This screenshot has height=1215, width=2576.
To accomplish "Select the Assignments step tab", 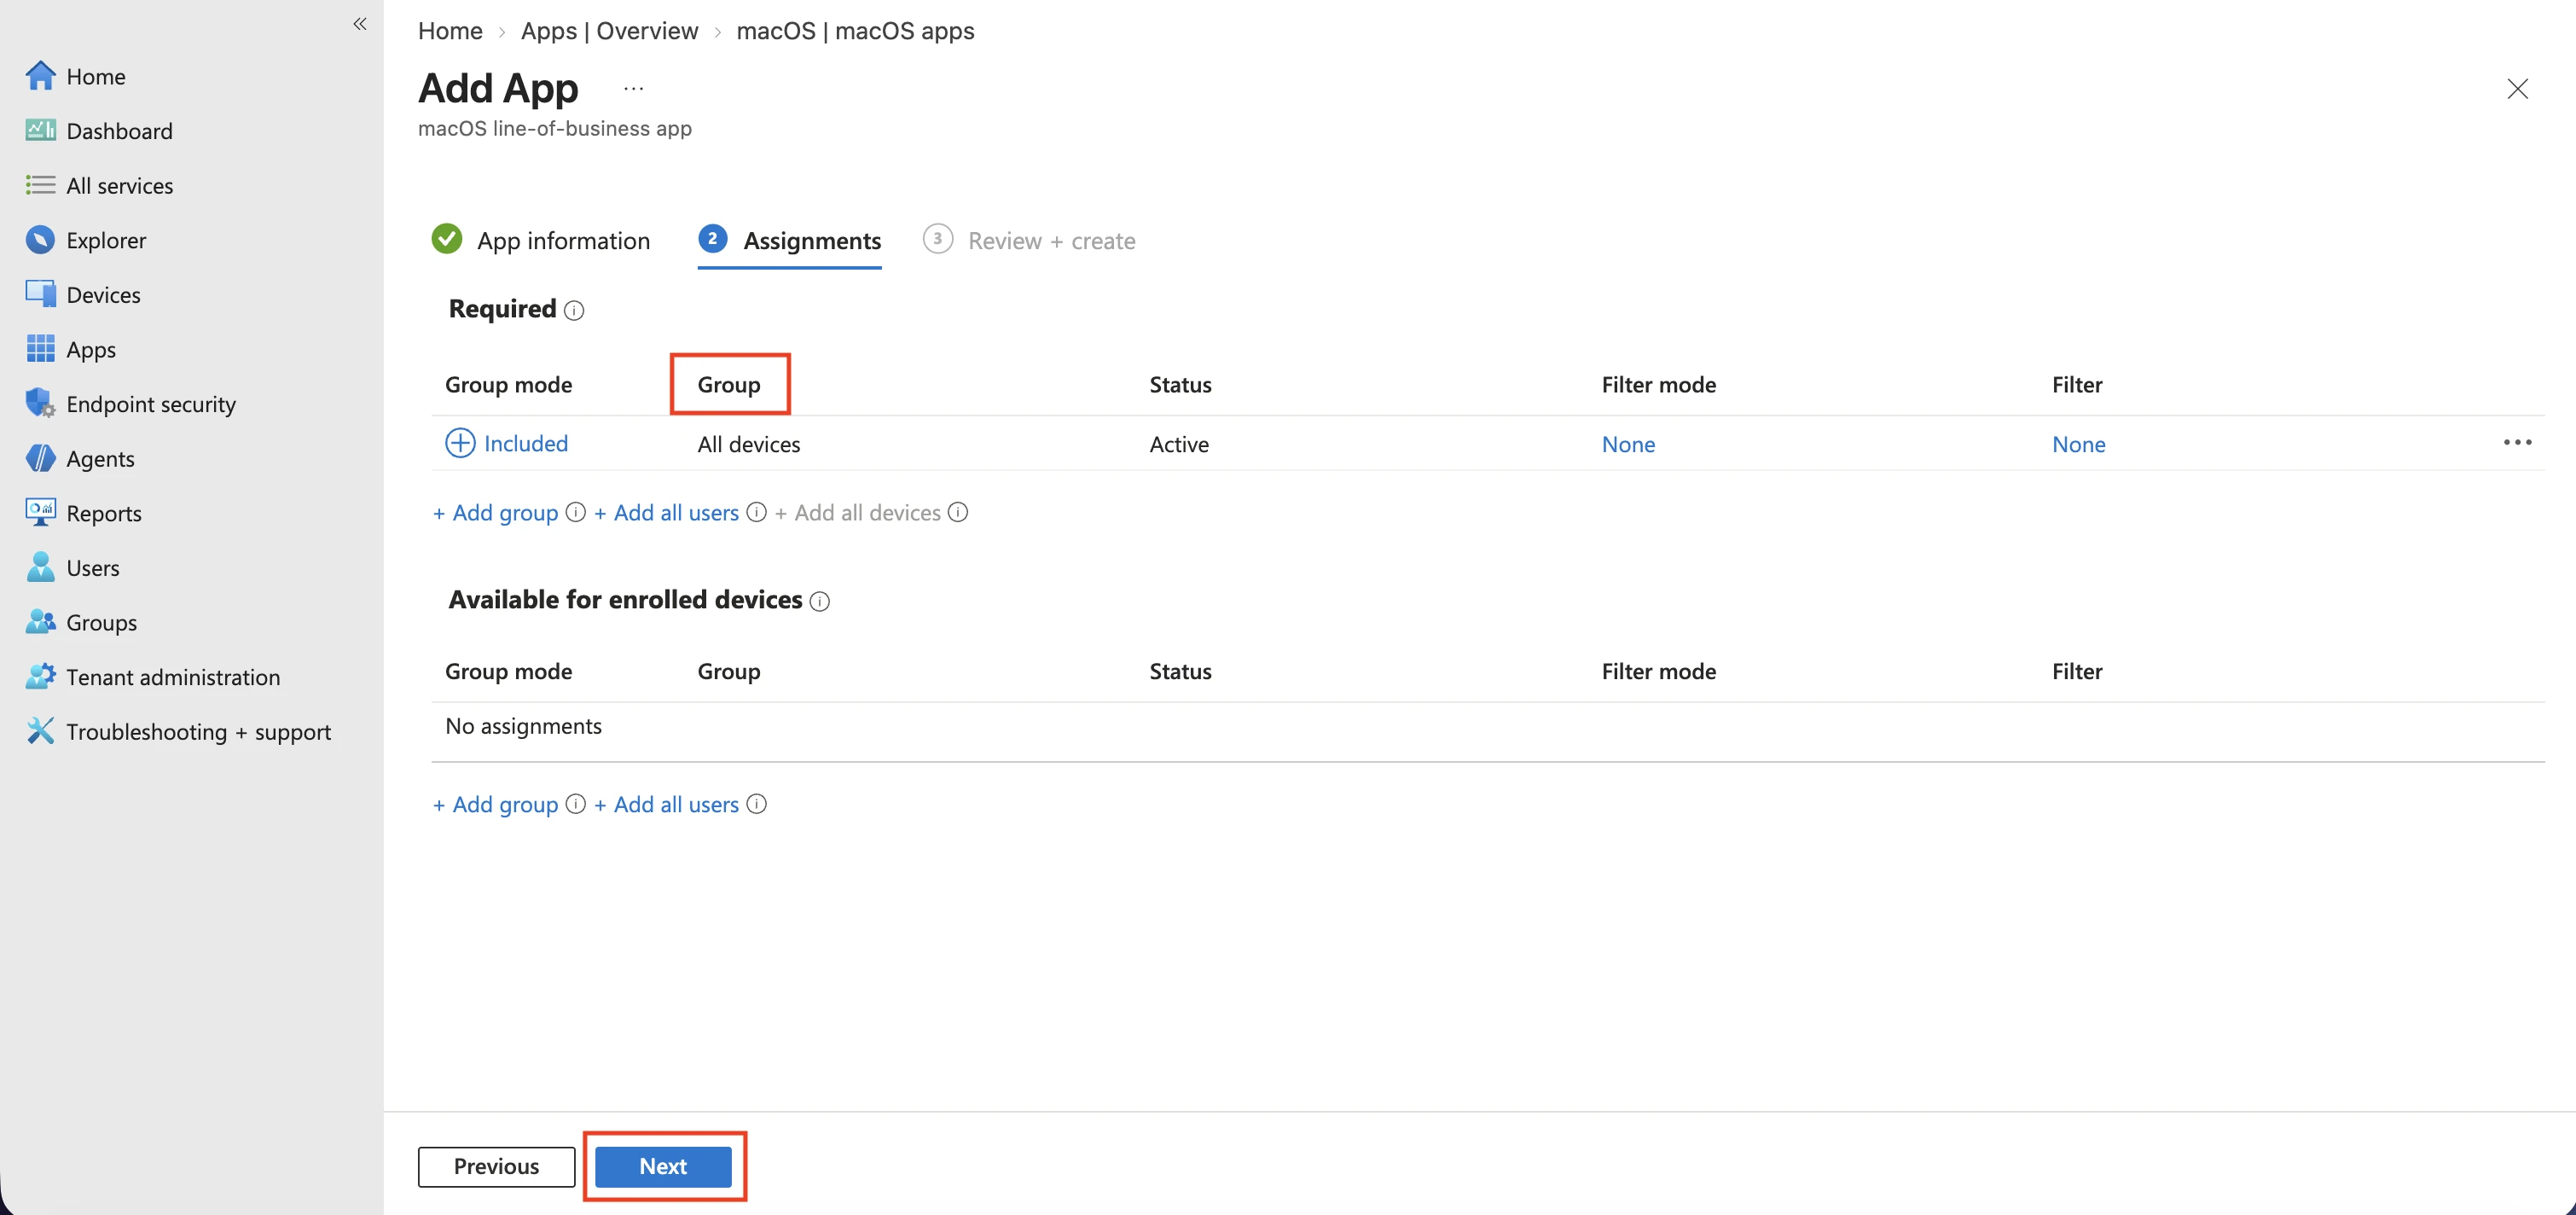I will (789, 240).
